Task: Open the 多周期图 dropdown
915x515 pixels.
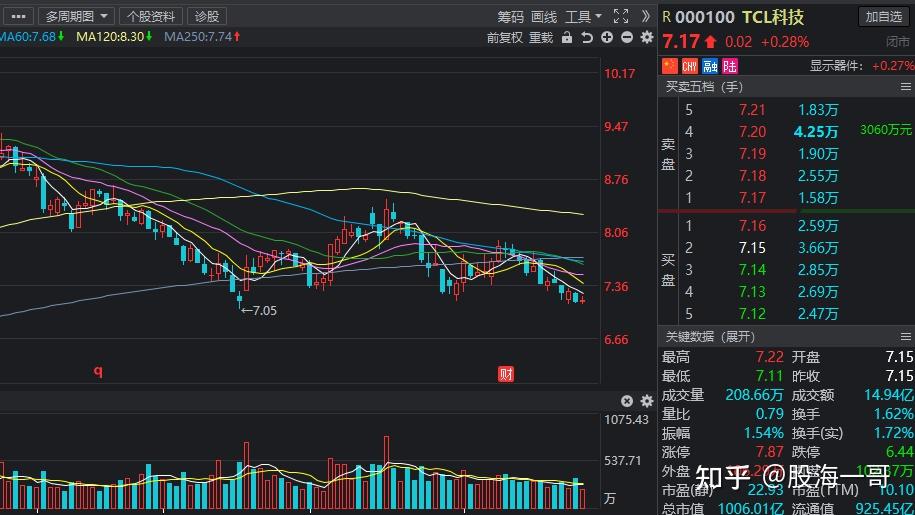Action: 76,16
